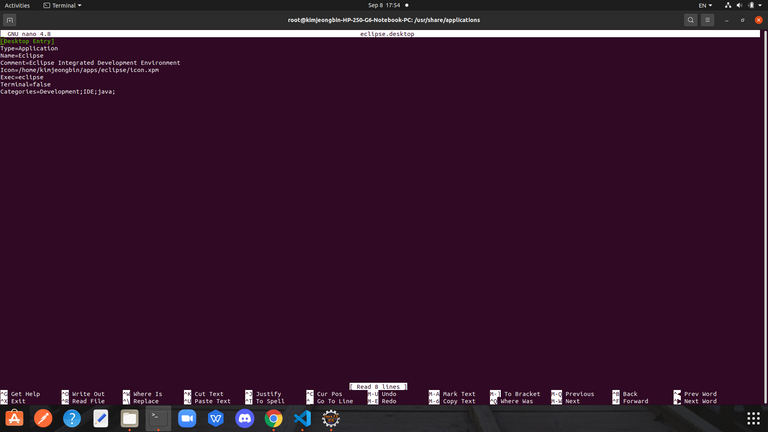Click the To Bracket shortcut label
Viewport: 768px width, 432px height.
tap(522, 394)
